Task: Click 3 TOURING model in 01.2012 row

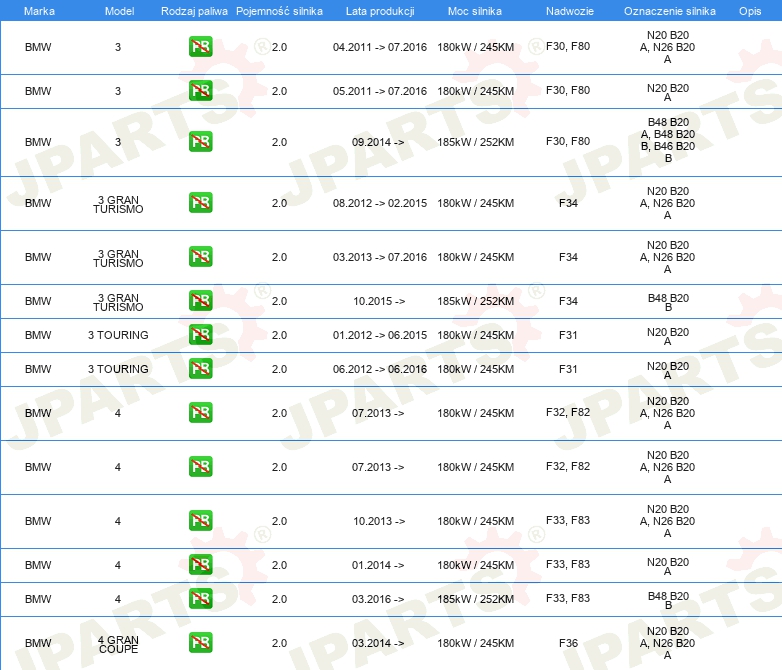Action: tap(118, 335)
